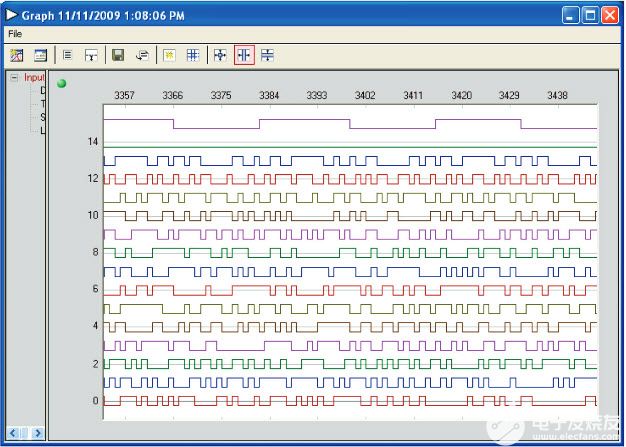The image size is (626, 447).
Task: Click the channel 14 axis label
Action: point(93,142)
